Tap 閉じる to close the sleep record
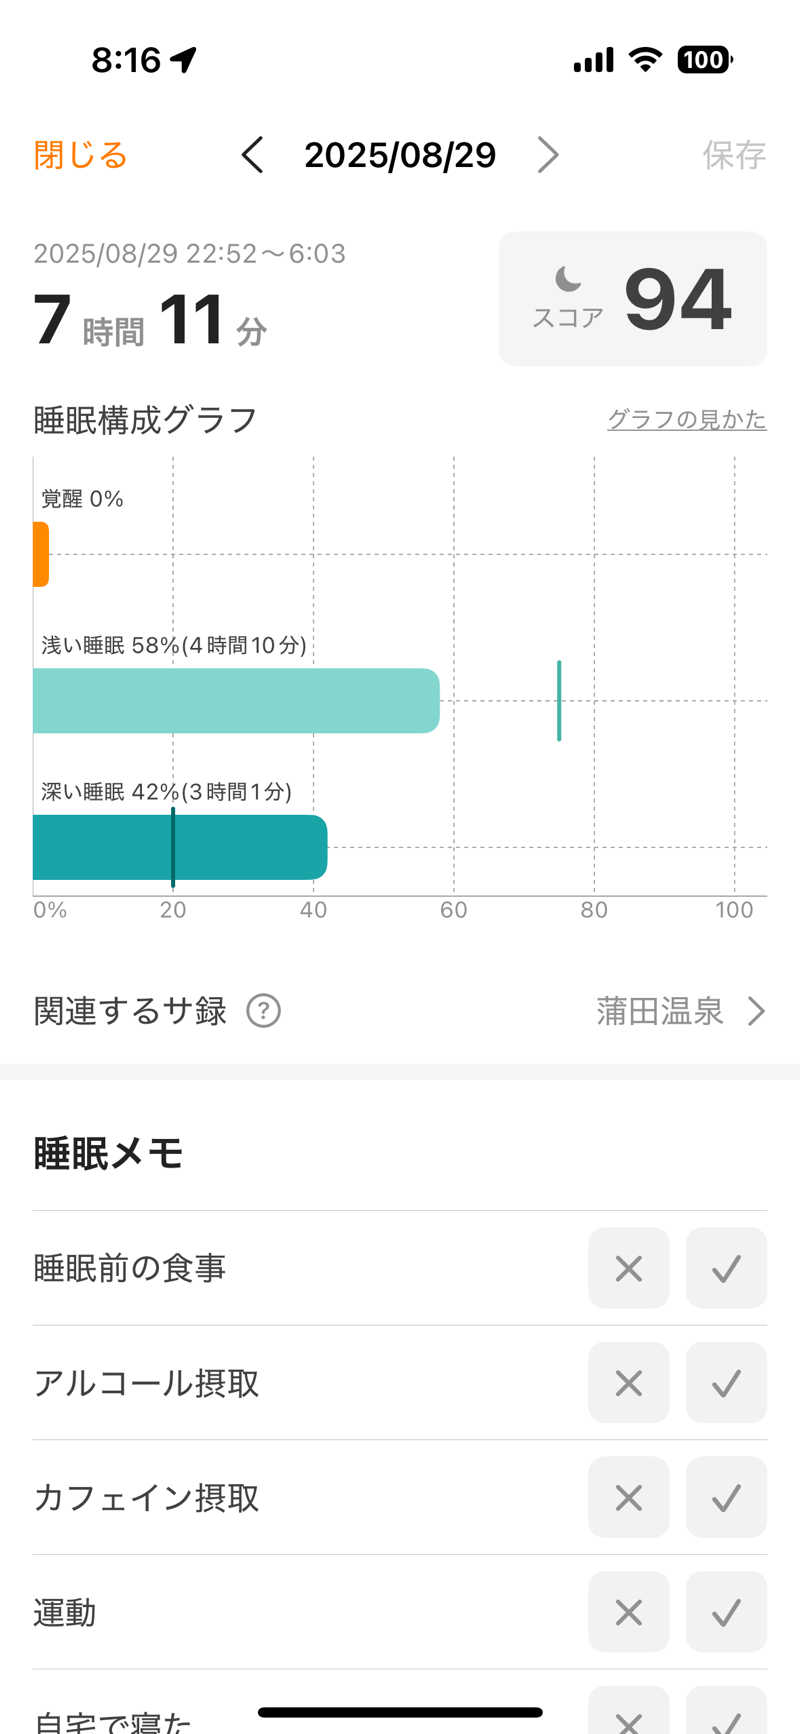Screen dimensions: 800x1734 point(80,155)
